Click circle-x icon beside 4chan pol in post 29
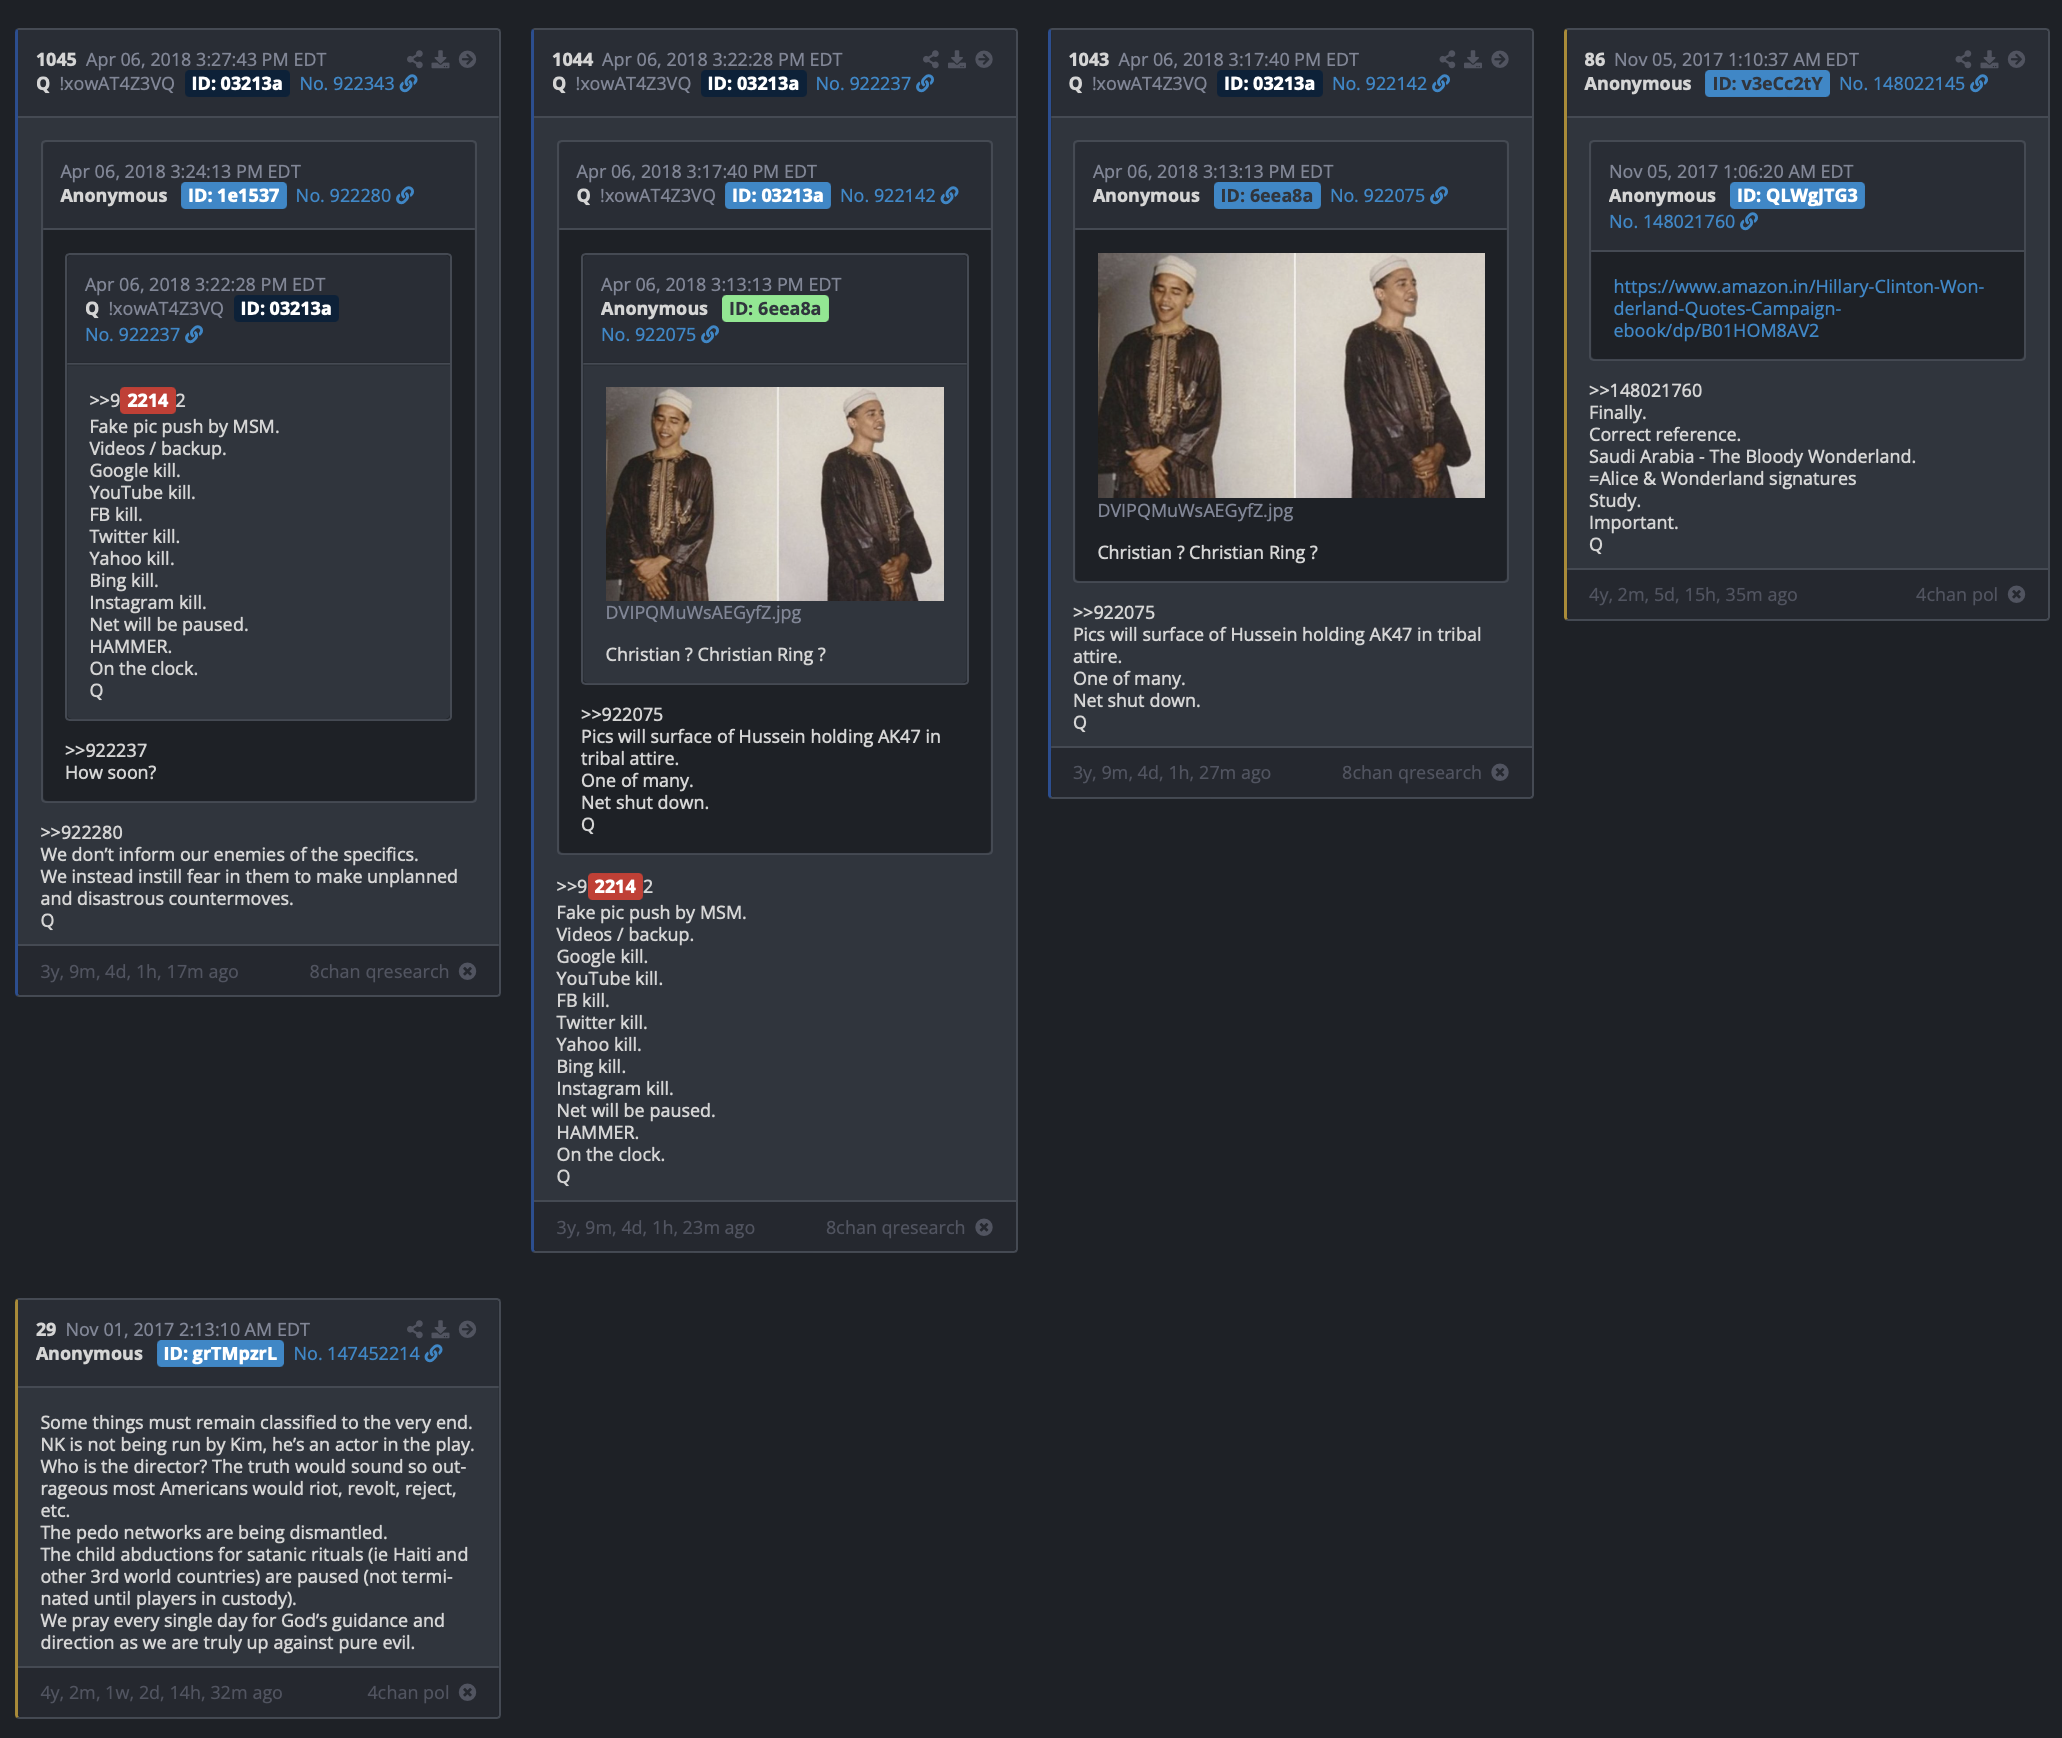The height and width of the screenshot is (1738, 2062). (467, 1692)
